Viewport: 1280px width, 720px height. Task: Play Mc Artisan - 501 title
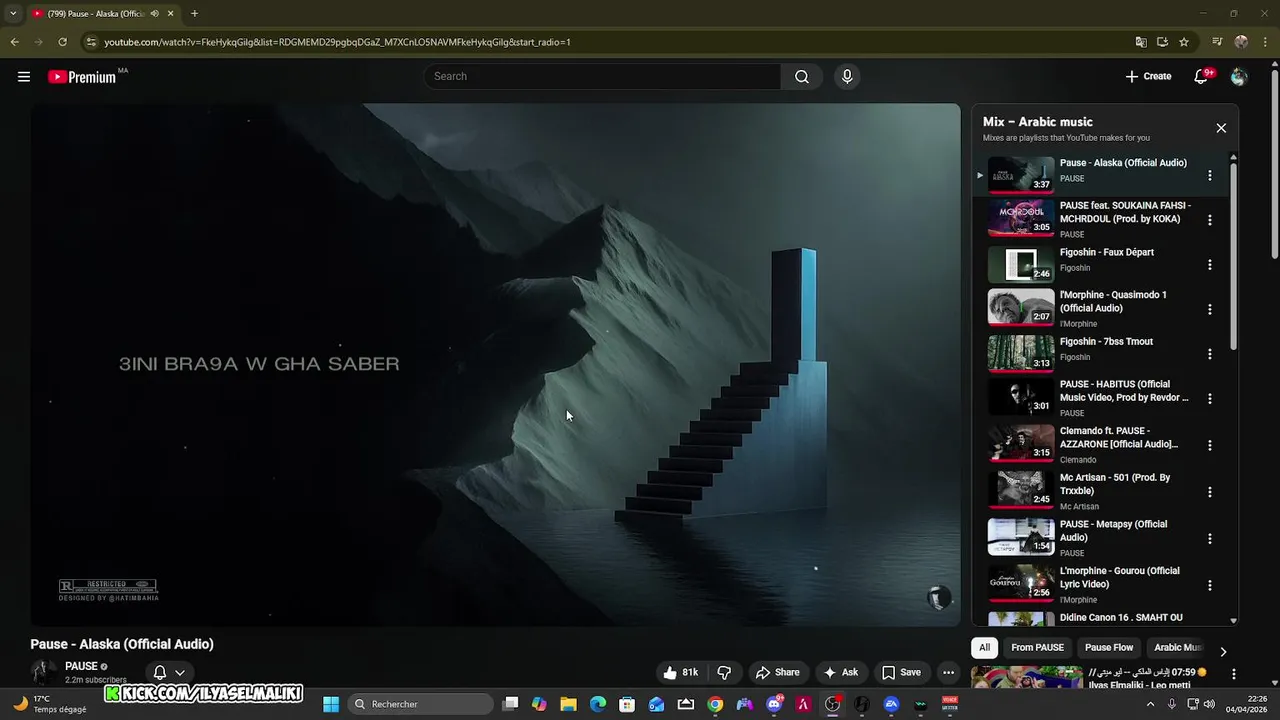1115,484
